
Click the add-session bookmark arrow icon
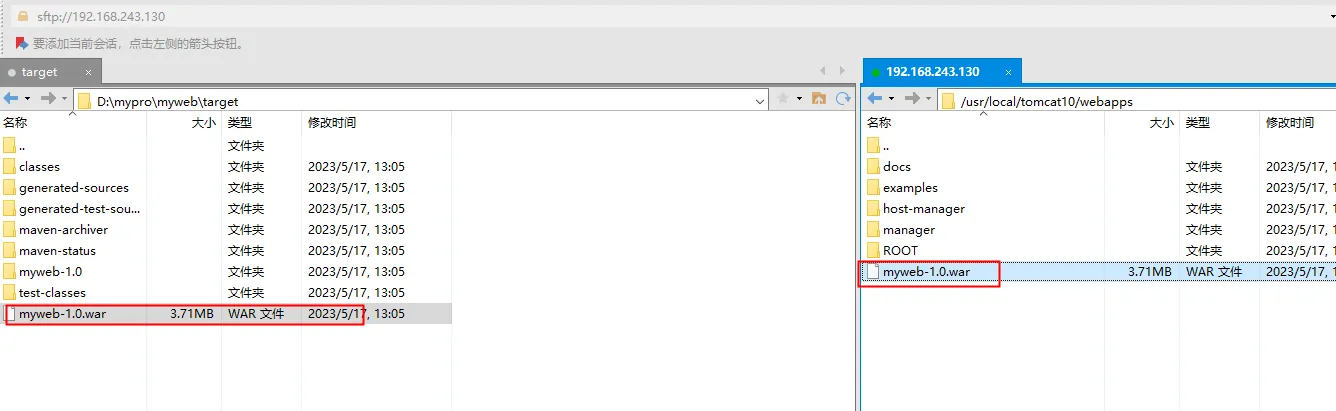(x=22, y=43)
